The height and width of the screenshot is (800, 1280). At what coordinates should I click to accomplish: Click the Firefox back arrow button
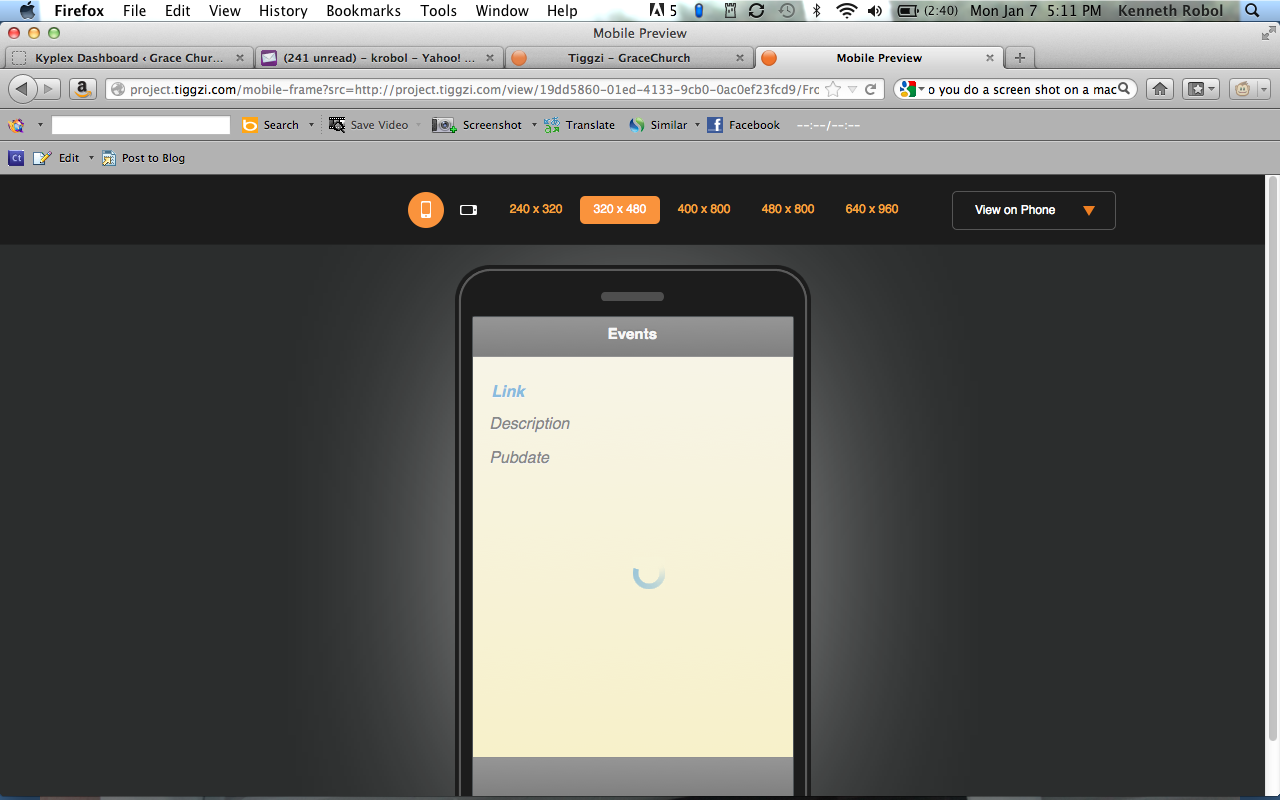click(x=22, y=89)
